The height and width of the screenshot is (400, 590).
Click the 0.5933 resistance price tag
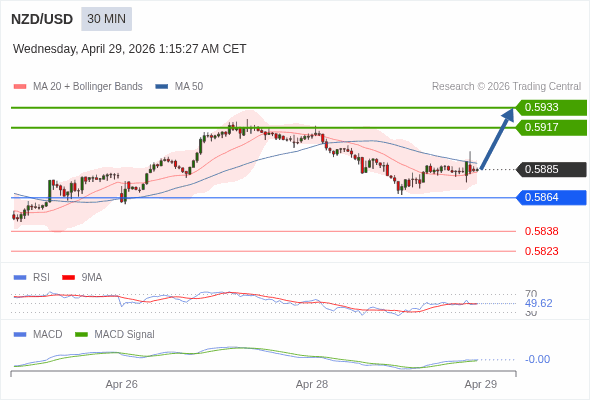tap(551, 108)
